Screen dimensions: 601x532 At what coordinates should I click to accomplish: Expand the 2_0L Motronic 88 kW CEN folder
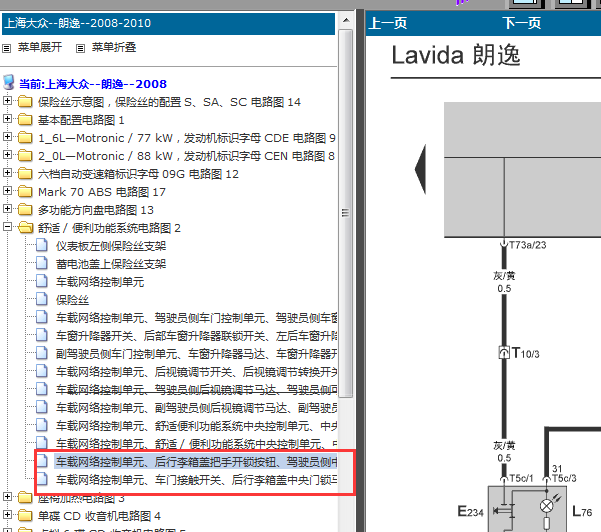pyautogui.click(x=7, y=154)
